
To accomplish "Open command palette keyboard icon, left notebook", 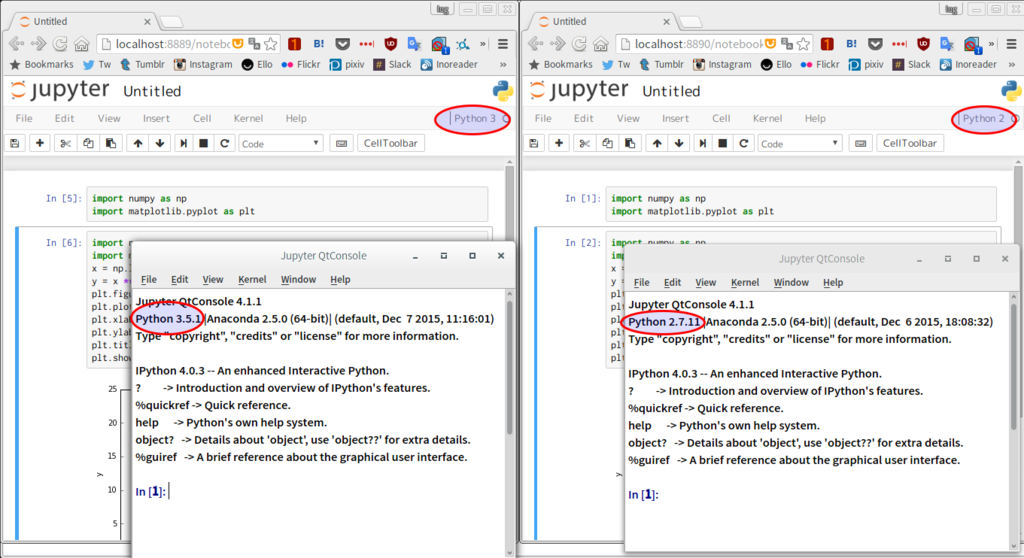I will (x=342, y=143).
